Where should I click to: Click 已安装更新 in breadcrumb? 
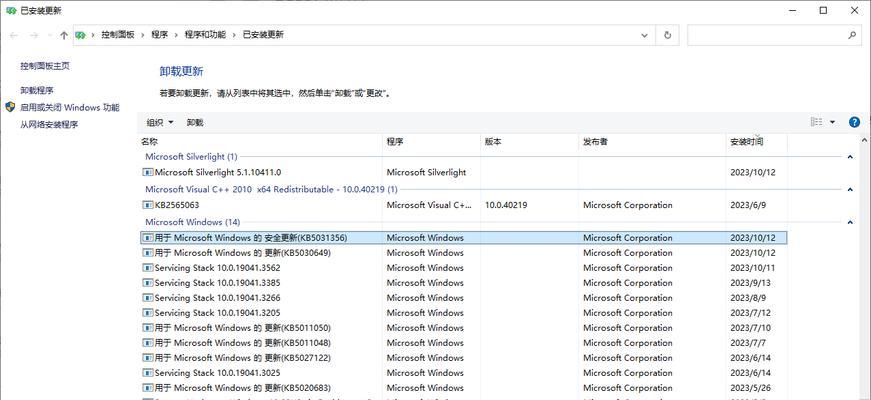click(x=263, y=35)
